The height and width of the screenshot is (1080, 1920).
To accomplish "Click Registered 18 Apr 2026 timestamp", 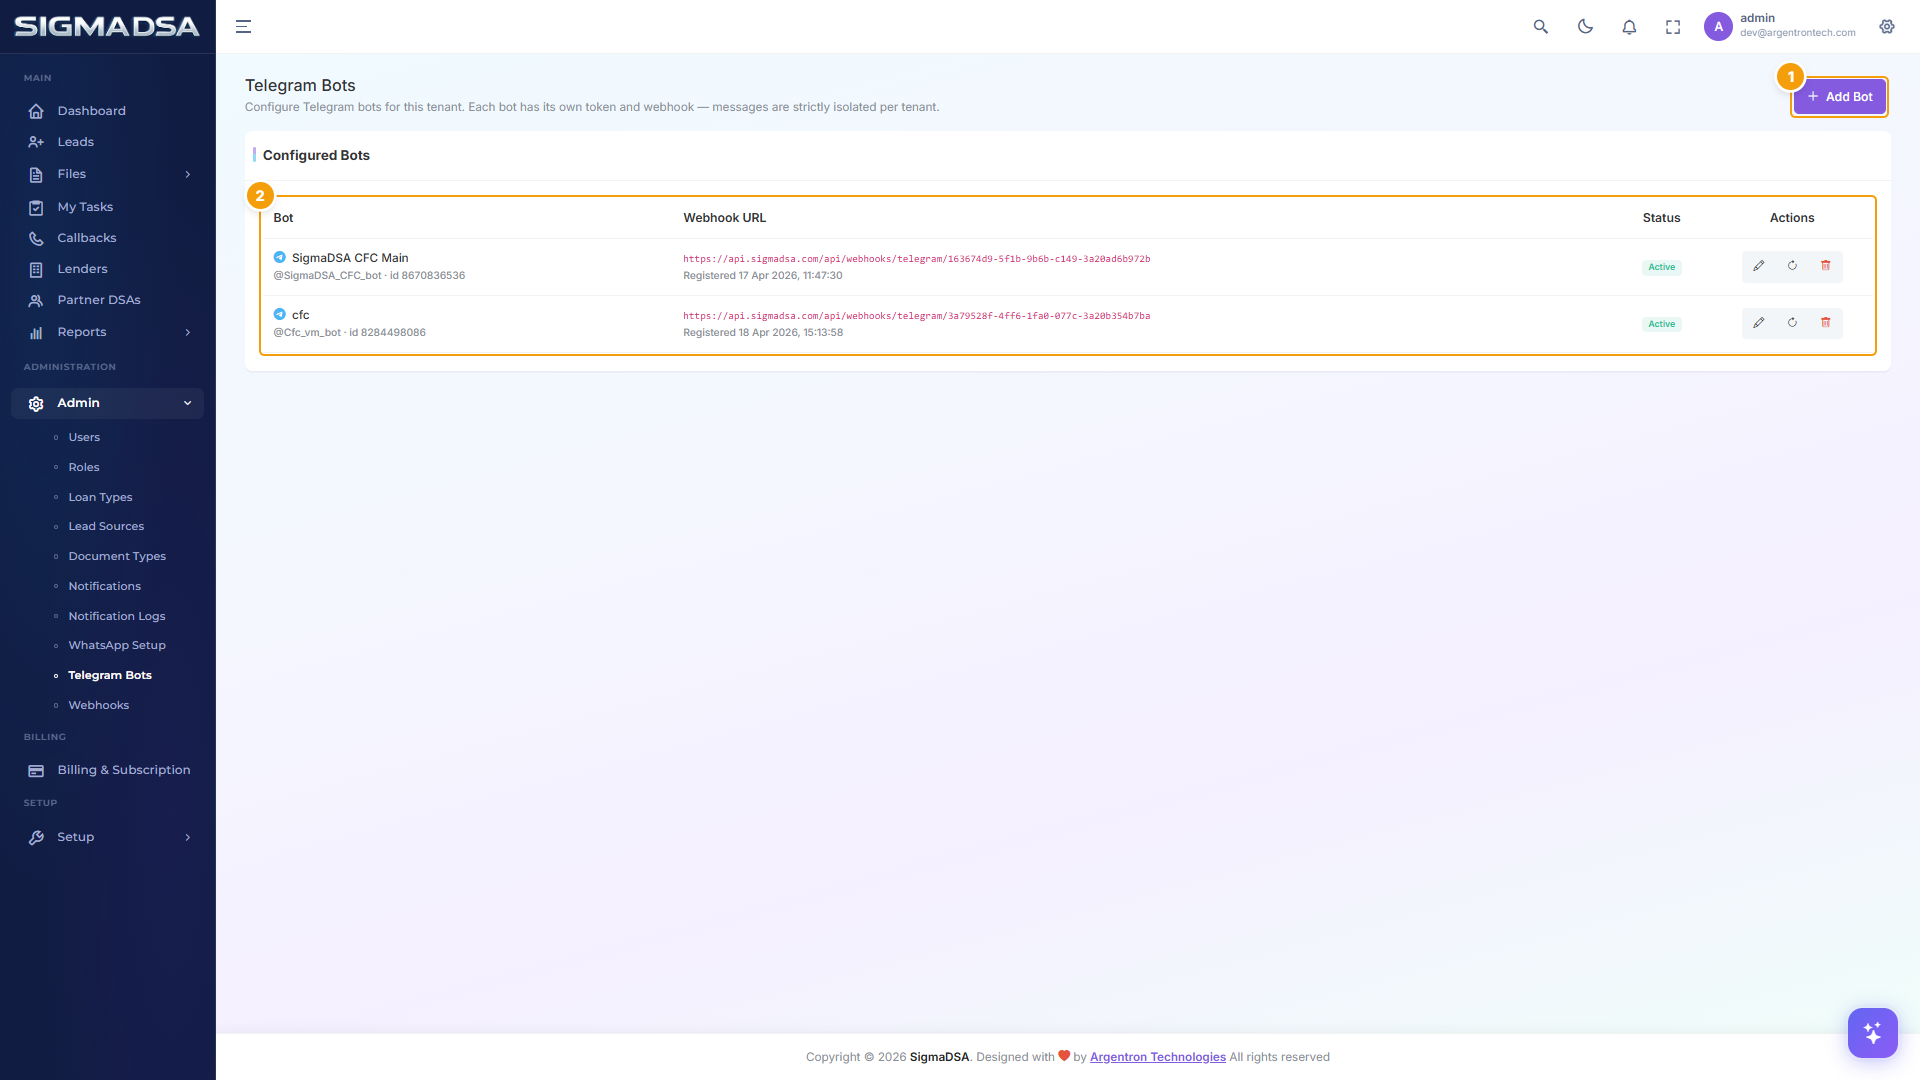I will click(762, 332).
